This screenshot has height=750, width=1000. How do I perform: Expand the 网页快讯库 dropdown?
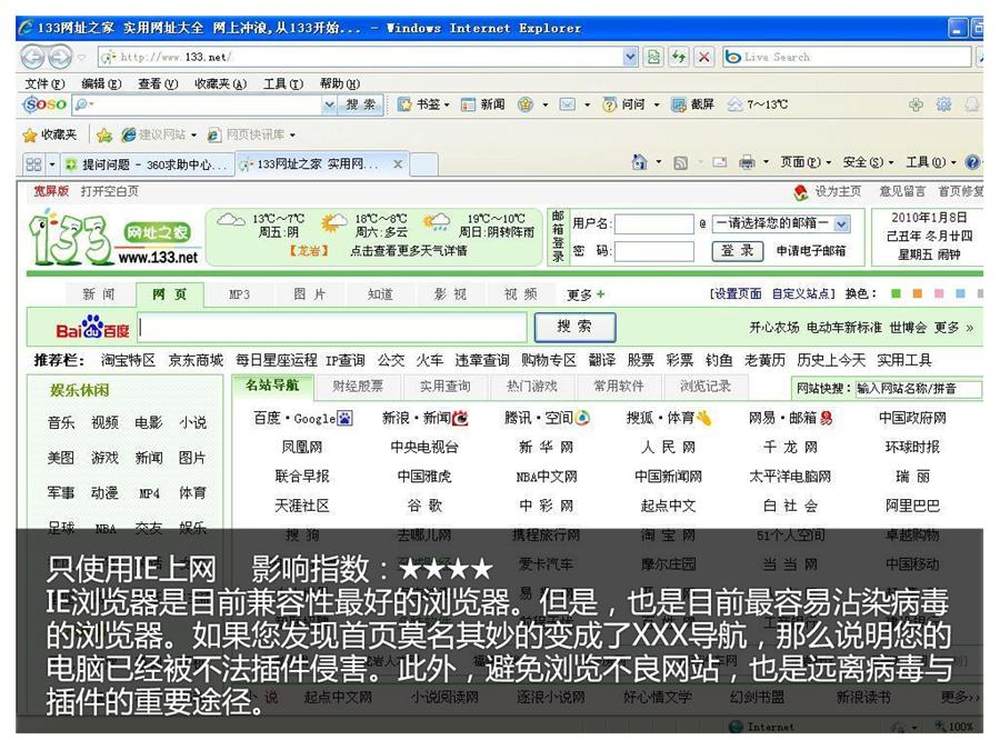pos(293,135)
